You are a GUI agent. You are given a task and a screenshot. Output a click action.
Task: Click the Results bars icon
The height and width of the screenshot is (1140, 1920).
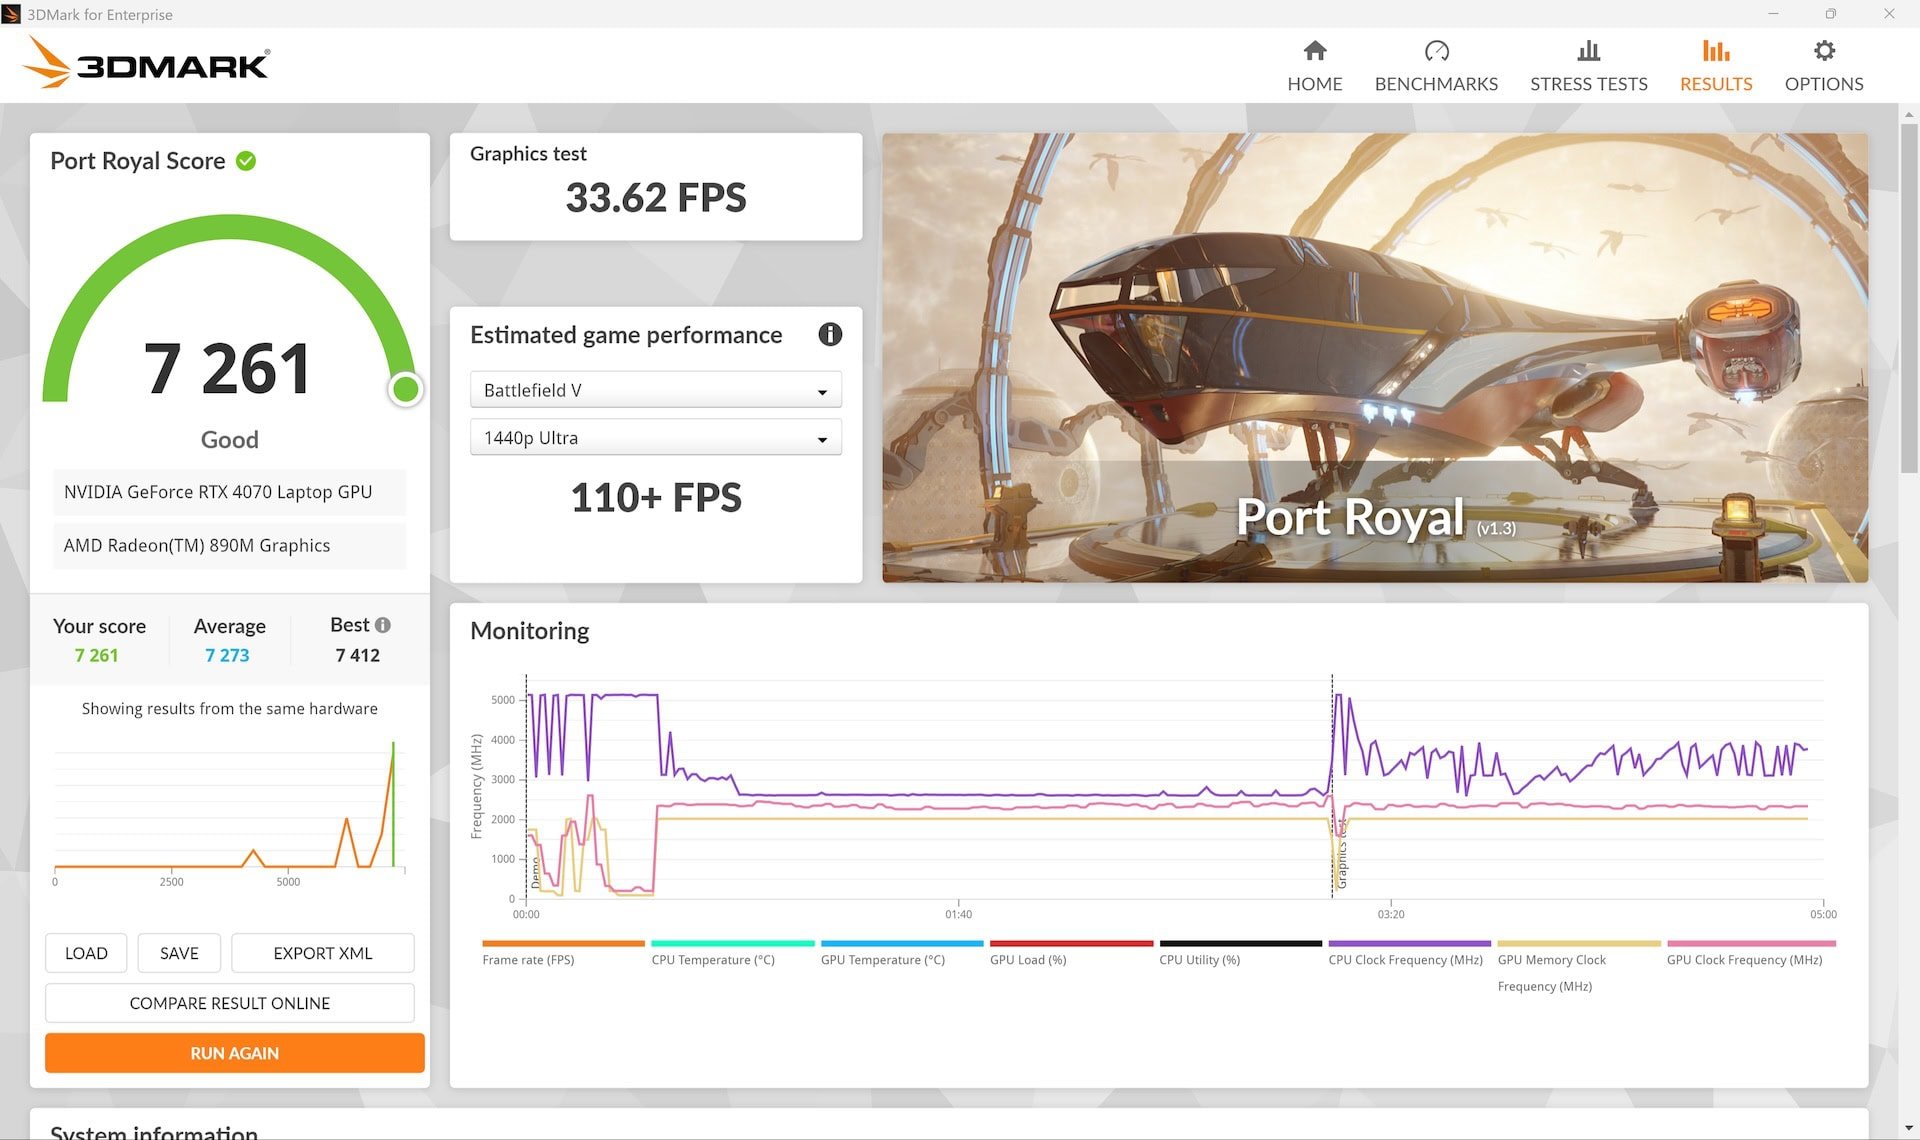click(x=1716, y=50)
